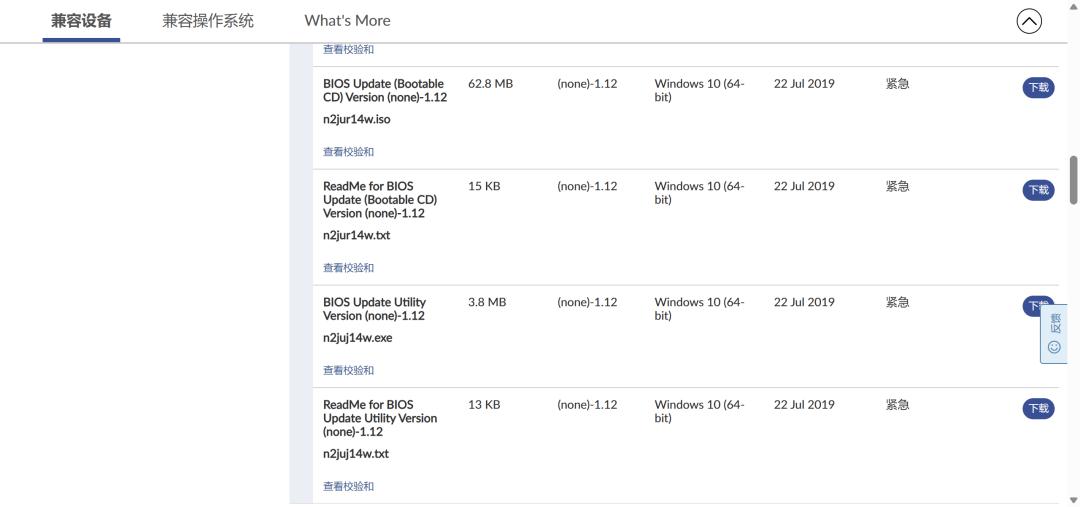View checksum for n2juj14w.txt
The image size is (1080, 507).
348,487
